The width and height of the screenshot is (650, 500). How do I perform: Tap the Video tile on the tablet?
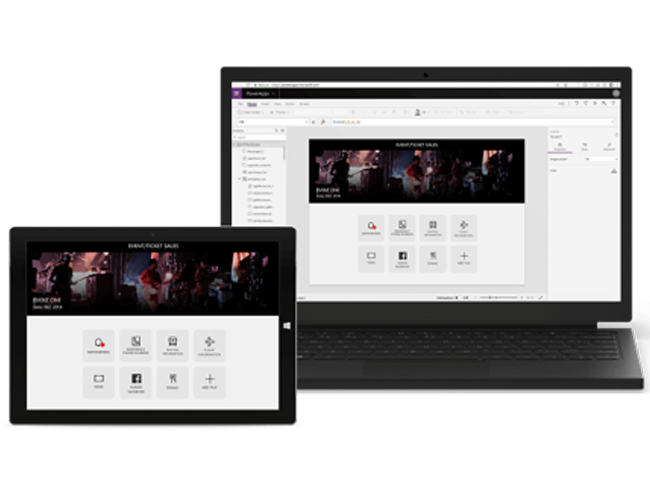coord(99,382)
